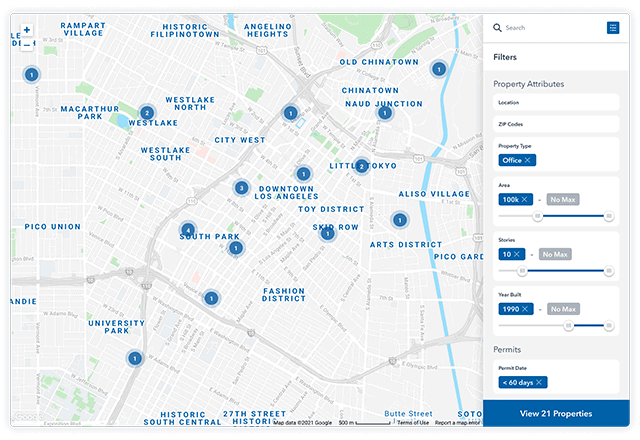640x440 pixels.
Task: Click the marker 1 near University Park
Action: (135, 358)
